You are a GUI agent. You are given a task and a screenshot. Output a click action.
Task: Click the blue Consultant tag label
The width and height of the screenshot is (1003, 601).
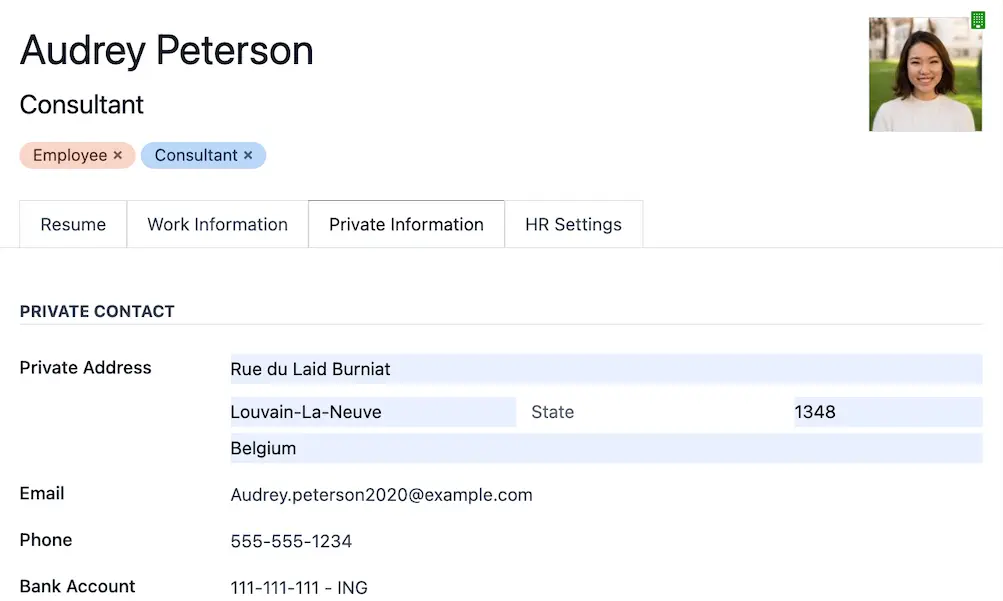coord(196,155)
